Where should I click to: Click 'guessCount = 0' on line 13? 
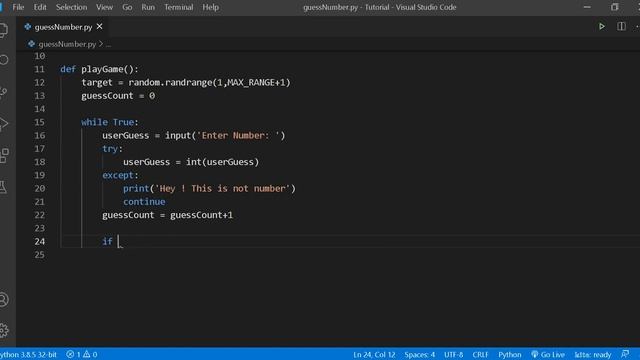118,96
